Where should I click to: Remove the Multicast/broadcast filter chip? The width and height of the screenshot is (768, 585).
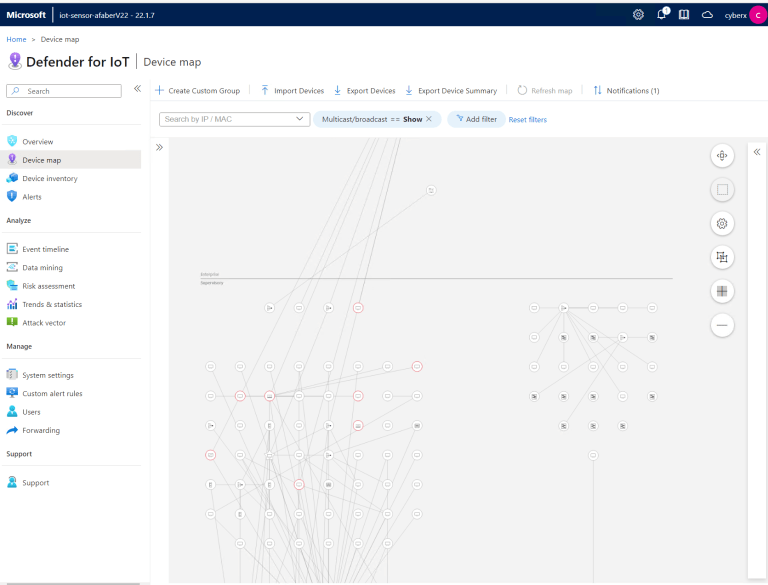(429, 119)
